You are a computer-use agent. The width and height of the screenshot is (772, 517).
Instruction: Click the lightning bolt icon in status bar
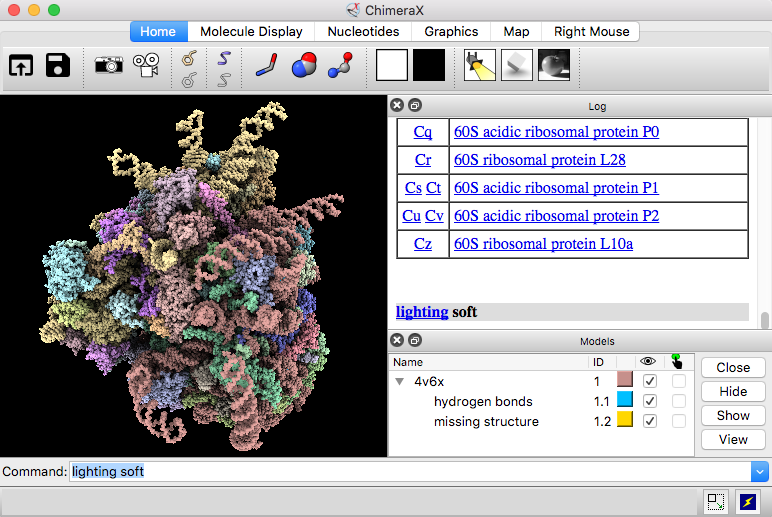pos(747,502)
